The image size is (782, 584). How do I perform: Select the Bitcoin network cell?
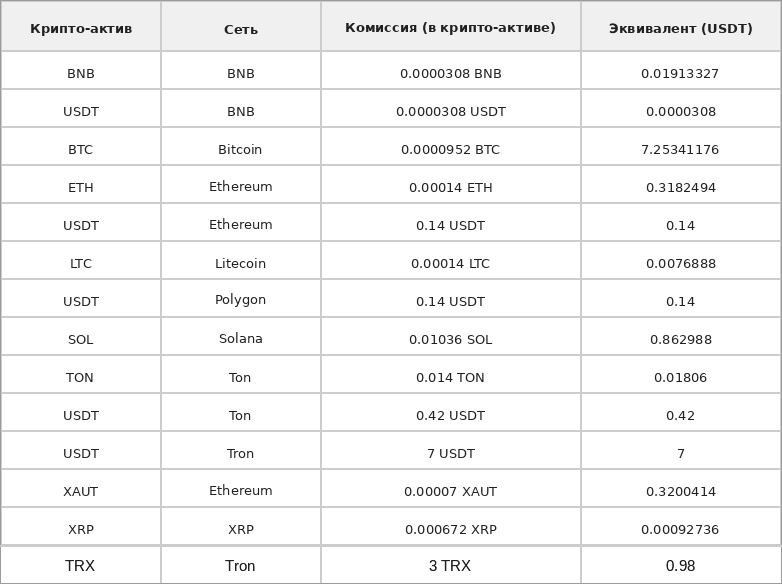[x=241, y=149]
